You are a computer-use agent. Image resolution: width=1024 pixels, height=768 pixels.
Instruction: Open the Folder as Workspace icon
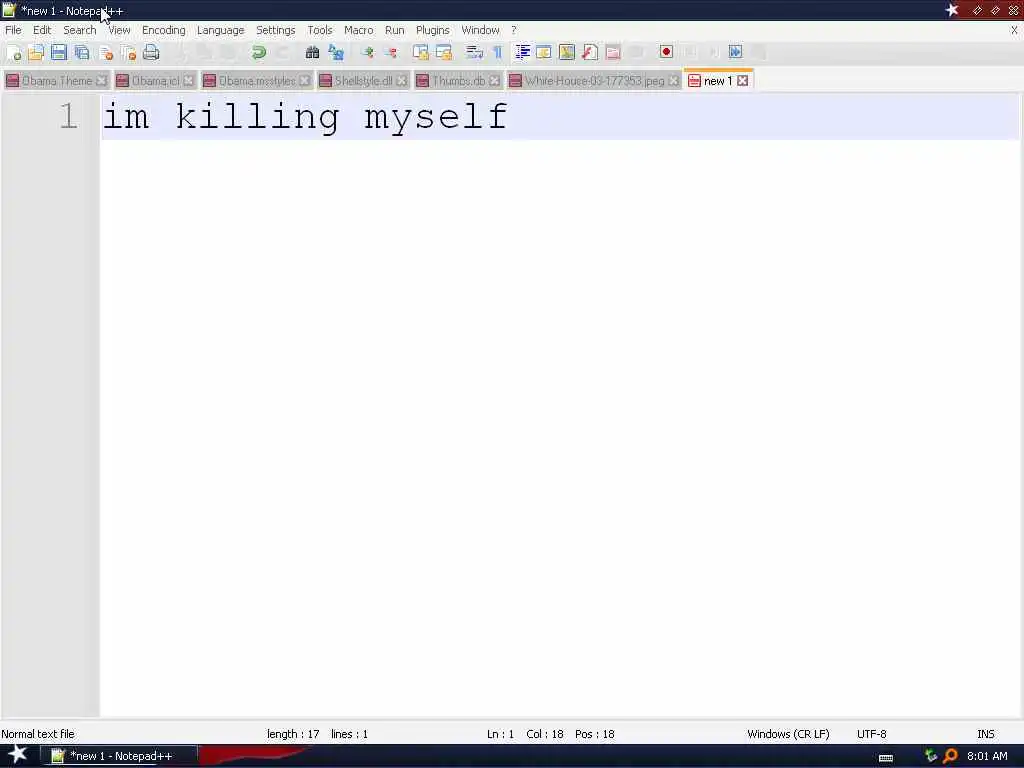tap(613, 53)
